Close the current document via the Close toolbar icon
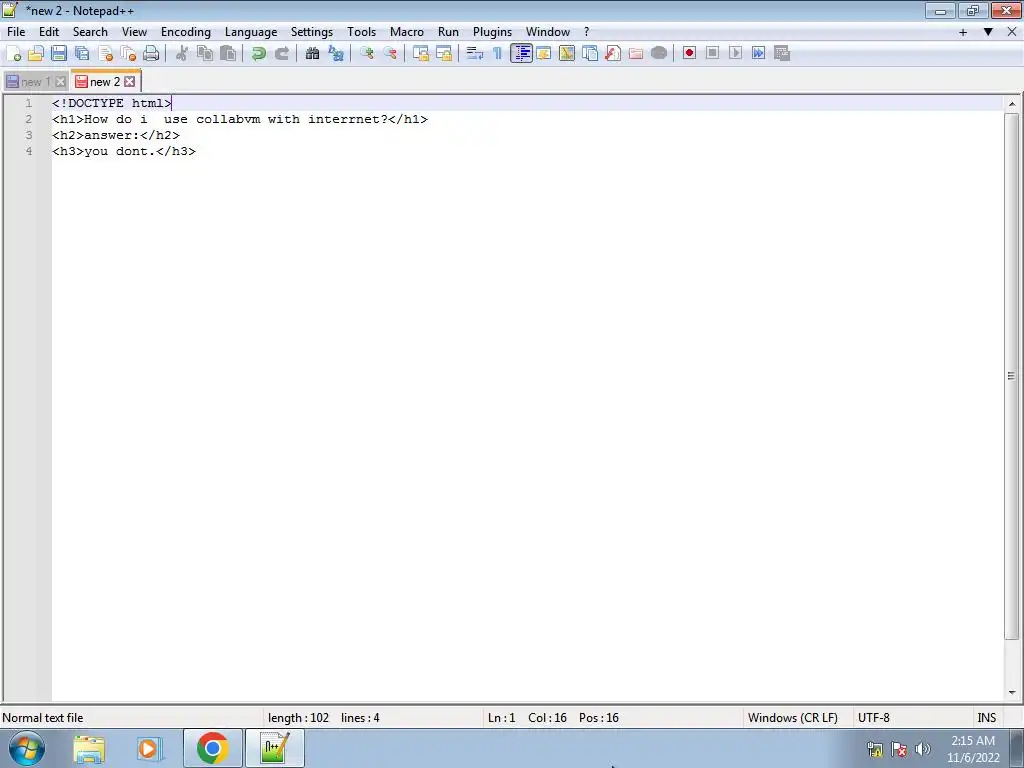 coord(105,54)
